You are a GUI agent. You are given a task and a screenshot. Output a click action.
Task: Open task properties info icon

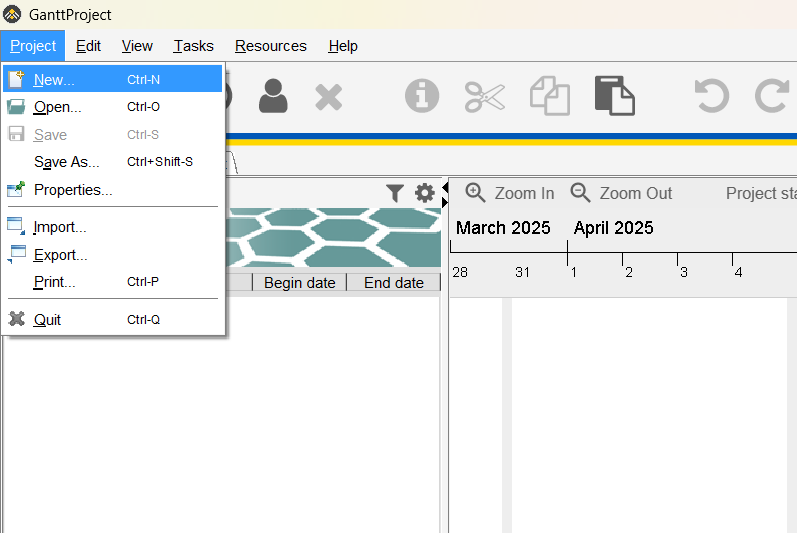(x=422, y=96)
